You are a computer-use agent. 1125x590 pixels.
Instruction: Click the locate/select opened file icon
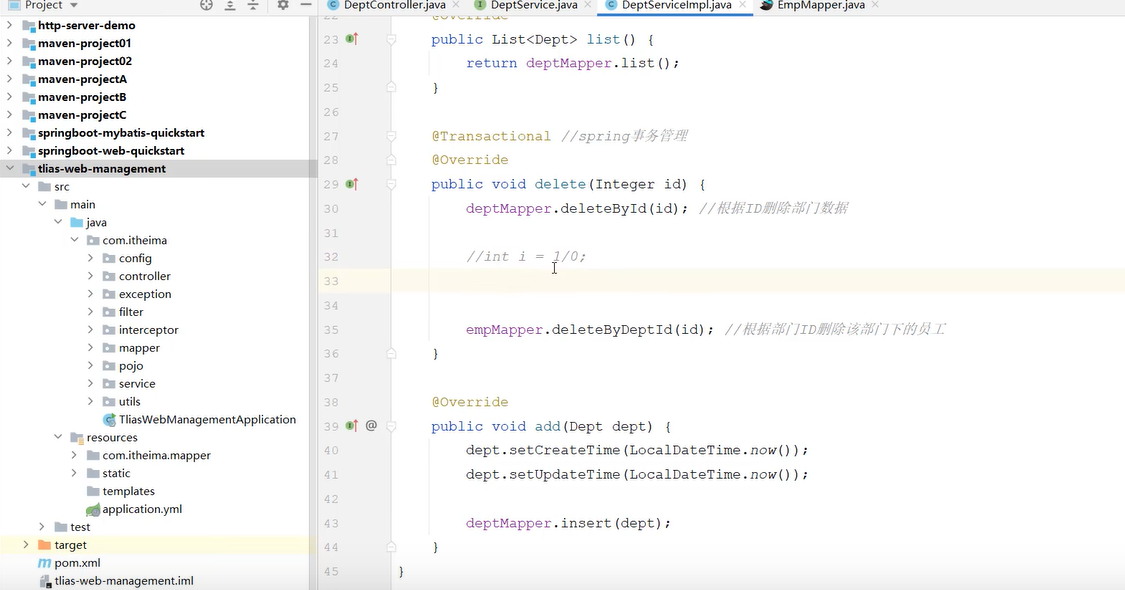tap(207, 5)
